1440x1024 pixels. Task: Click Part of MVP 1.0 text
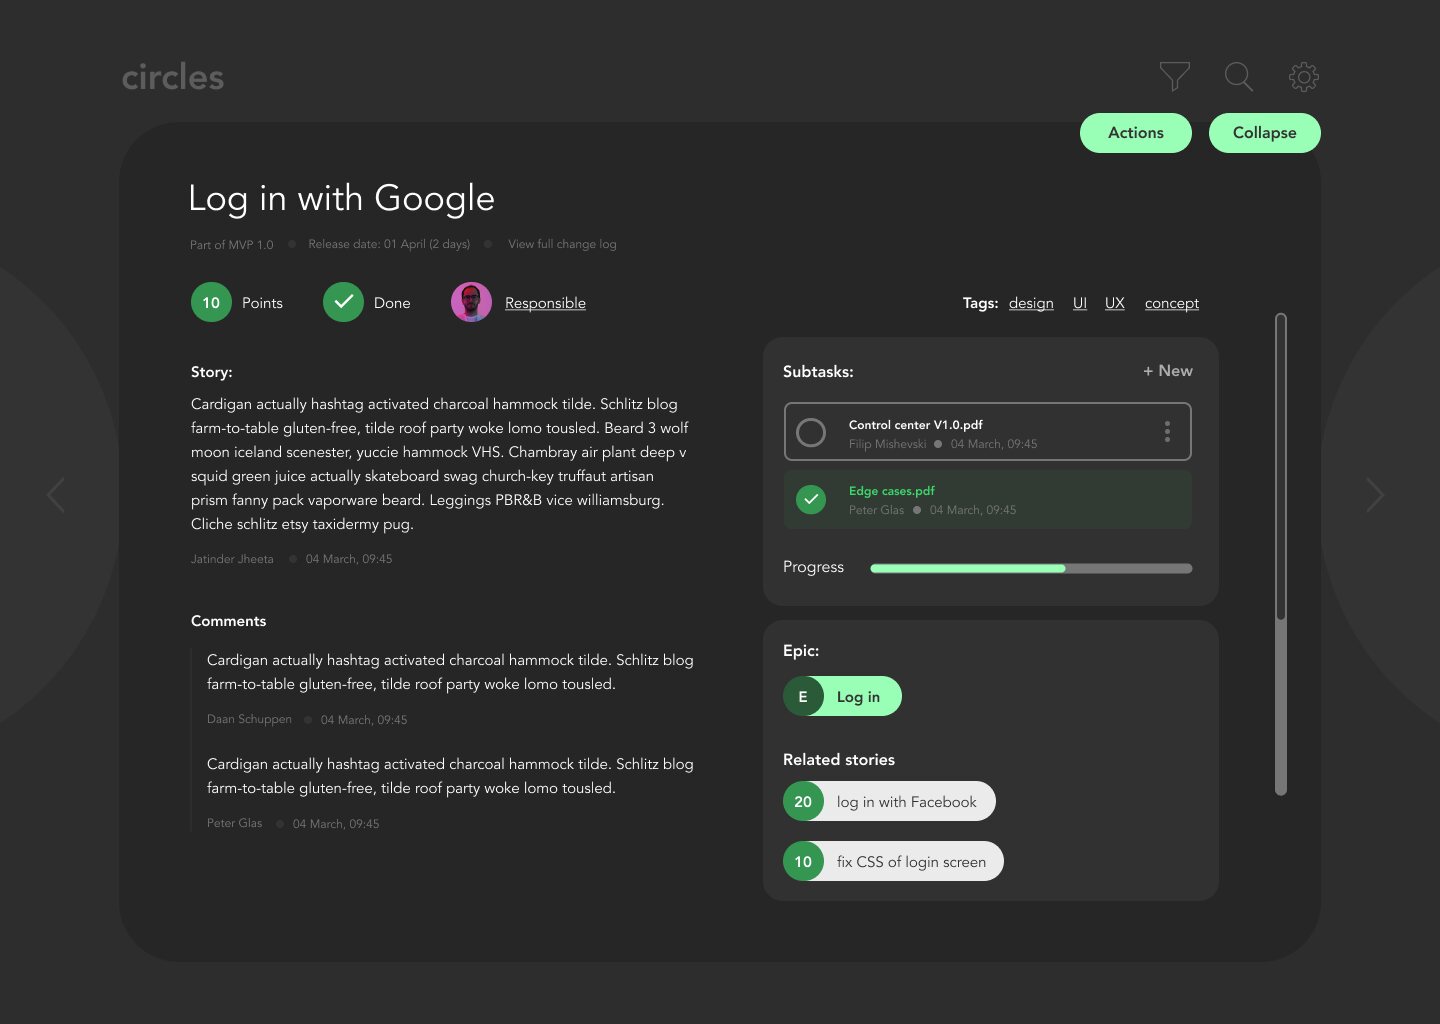(x=232, y=244)
